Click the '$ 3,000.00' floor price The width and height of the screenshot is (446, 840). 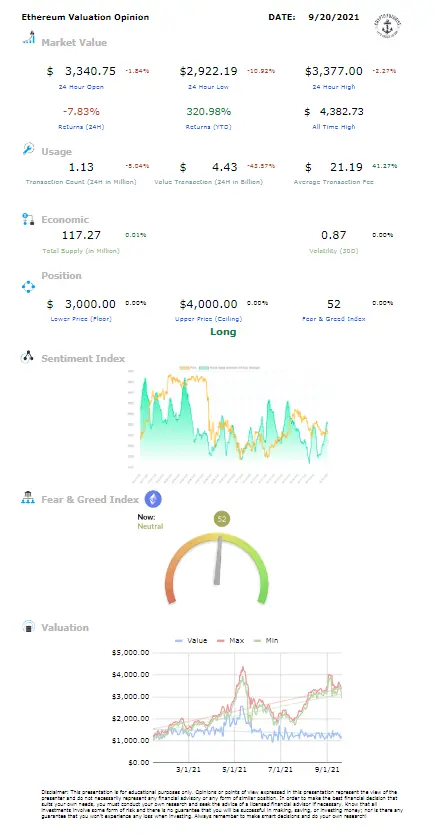pos(81,304)
